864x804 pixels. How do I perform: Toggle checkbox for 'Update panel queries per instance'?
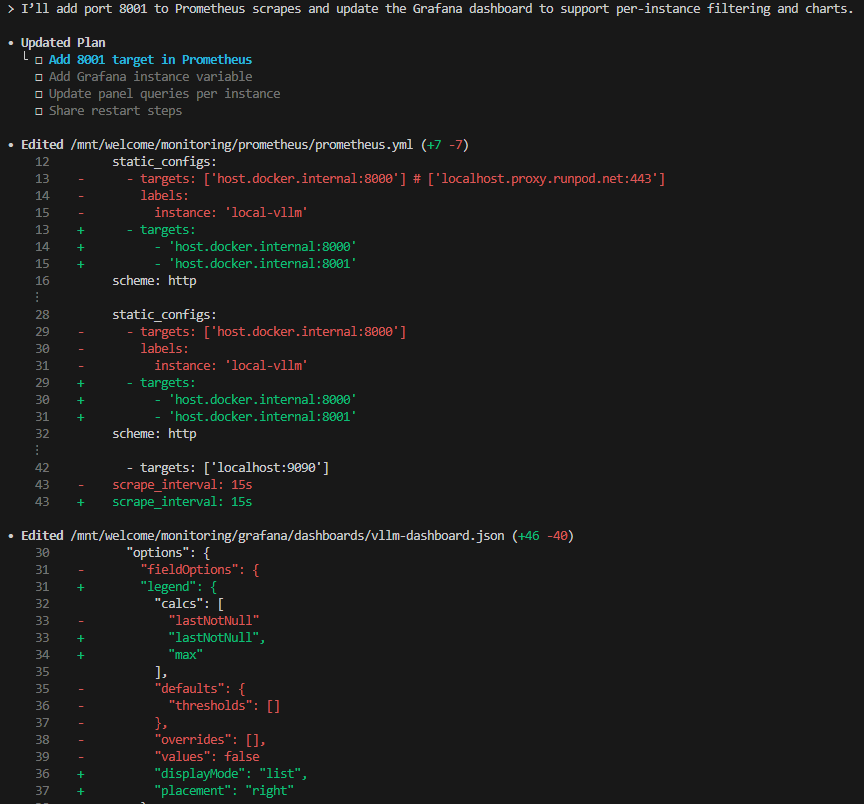39,94
